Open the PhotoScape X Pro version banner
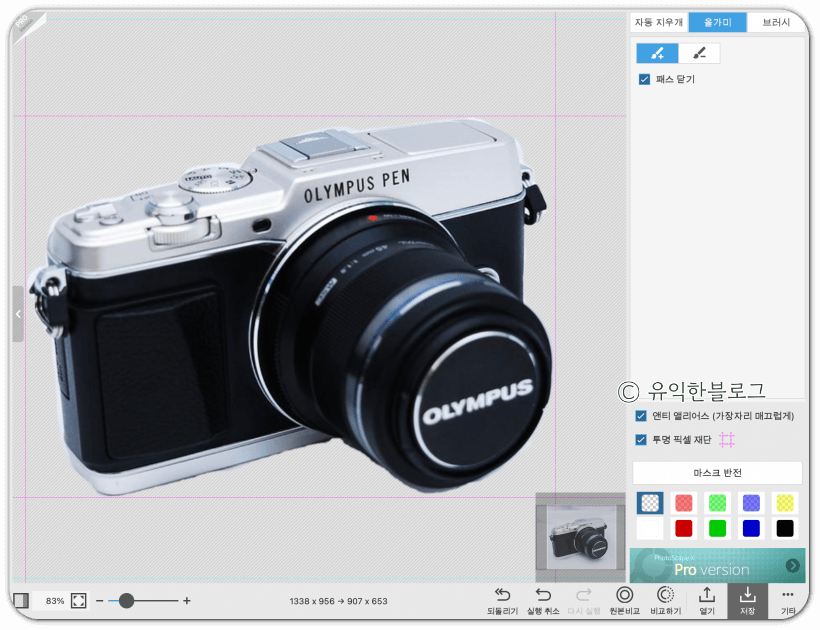Screen dimensions: 820x630 (x=718, y=566)
